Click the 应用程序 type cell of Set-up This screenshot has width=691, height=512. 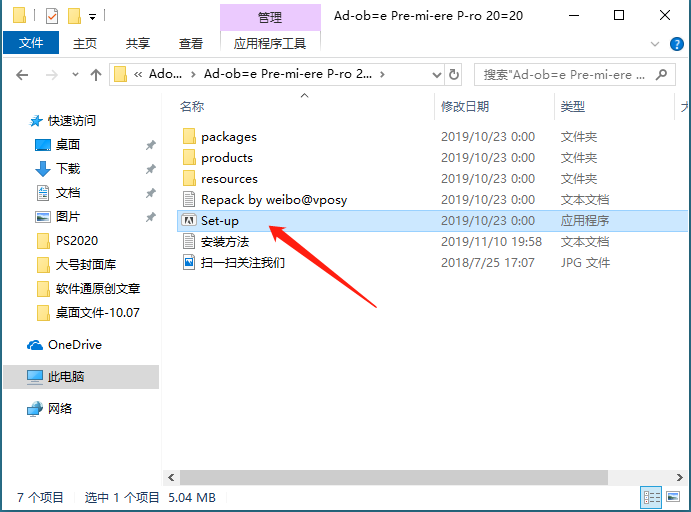(x=585, y=221)
